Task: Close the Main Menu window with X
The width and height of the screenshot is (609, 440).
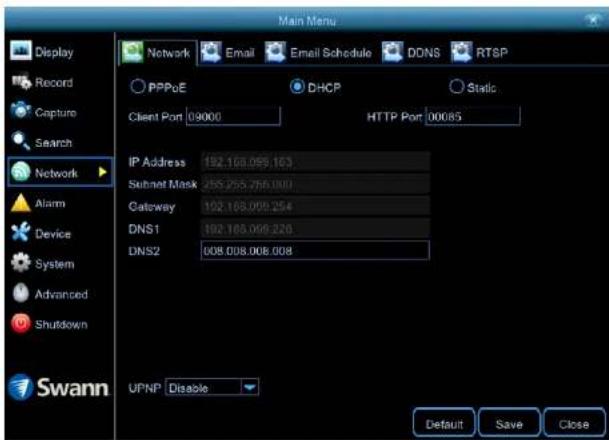Action: [x=593, y=20]
